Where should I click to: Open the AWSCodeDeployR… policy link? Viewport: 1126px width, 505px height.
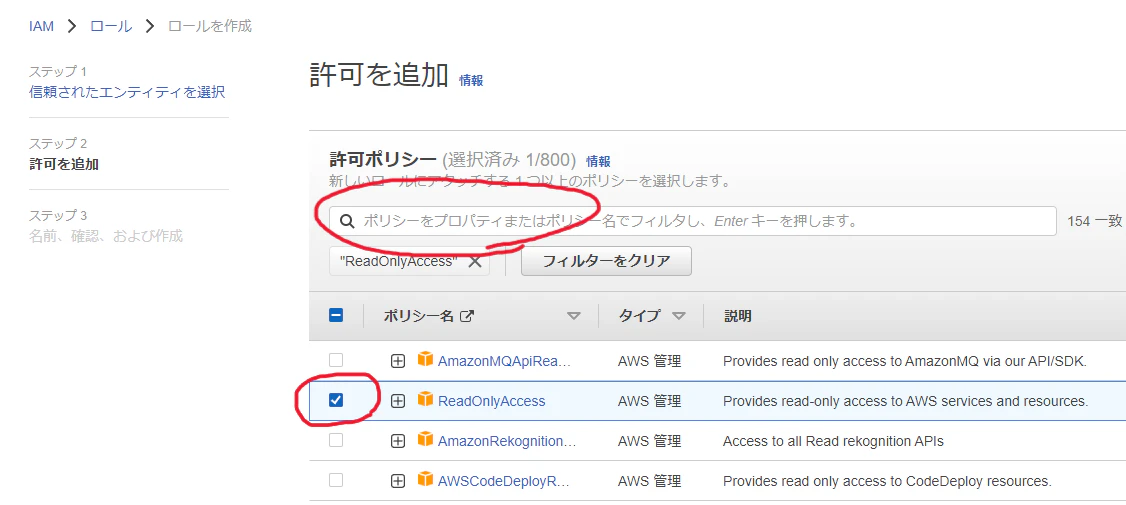point(503,481)
